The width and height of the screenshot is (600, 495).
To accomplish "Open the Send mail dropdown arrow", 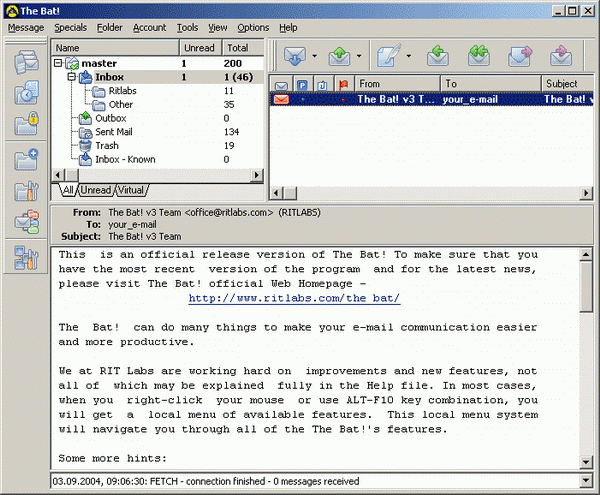I will pyautogui.click(x=359, y=56).
